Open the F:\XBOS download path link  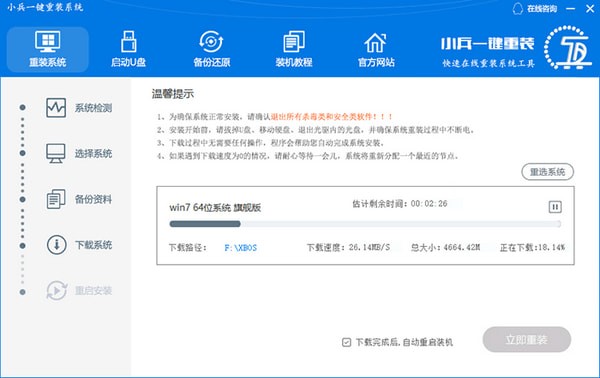(241, 248)
